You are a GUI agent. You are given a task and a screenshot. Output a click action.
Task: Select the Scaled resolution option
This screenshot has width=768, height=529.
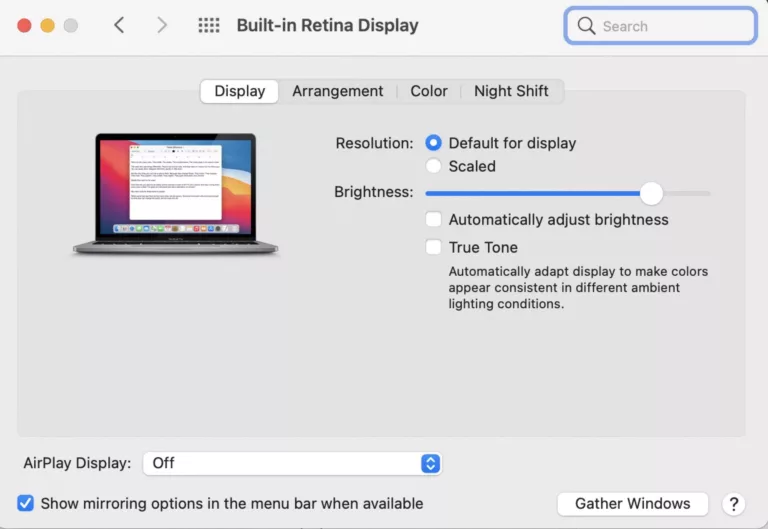point(434,166)
